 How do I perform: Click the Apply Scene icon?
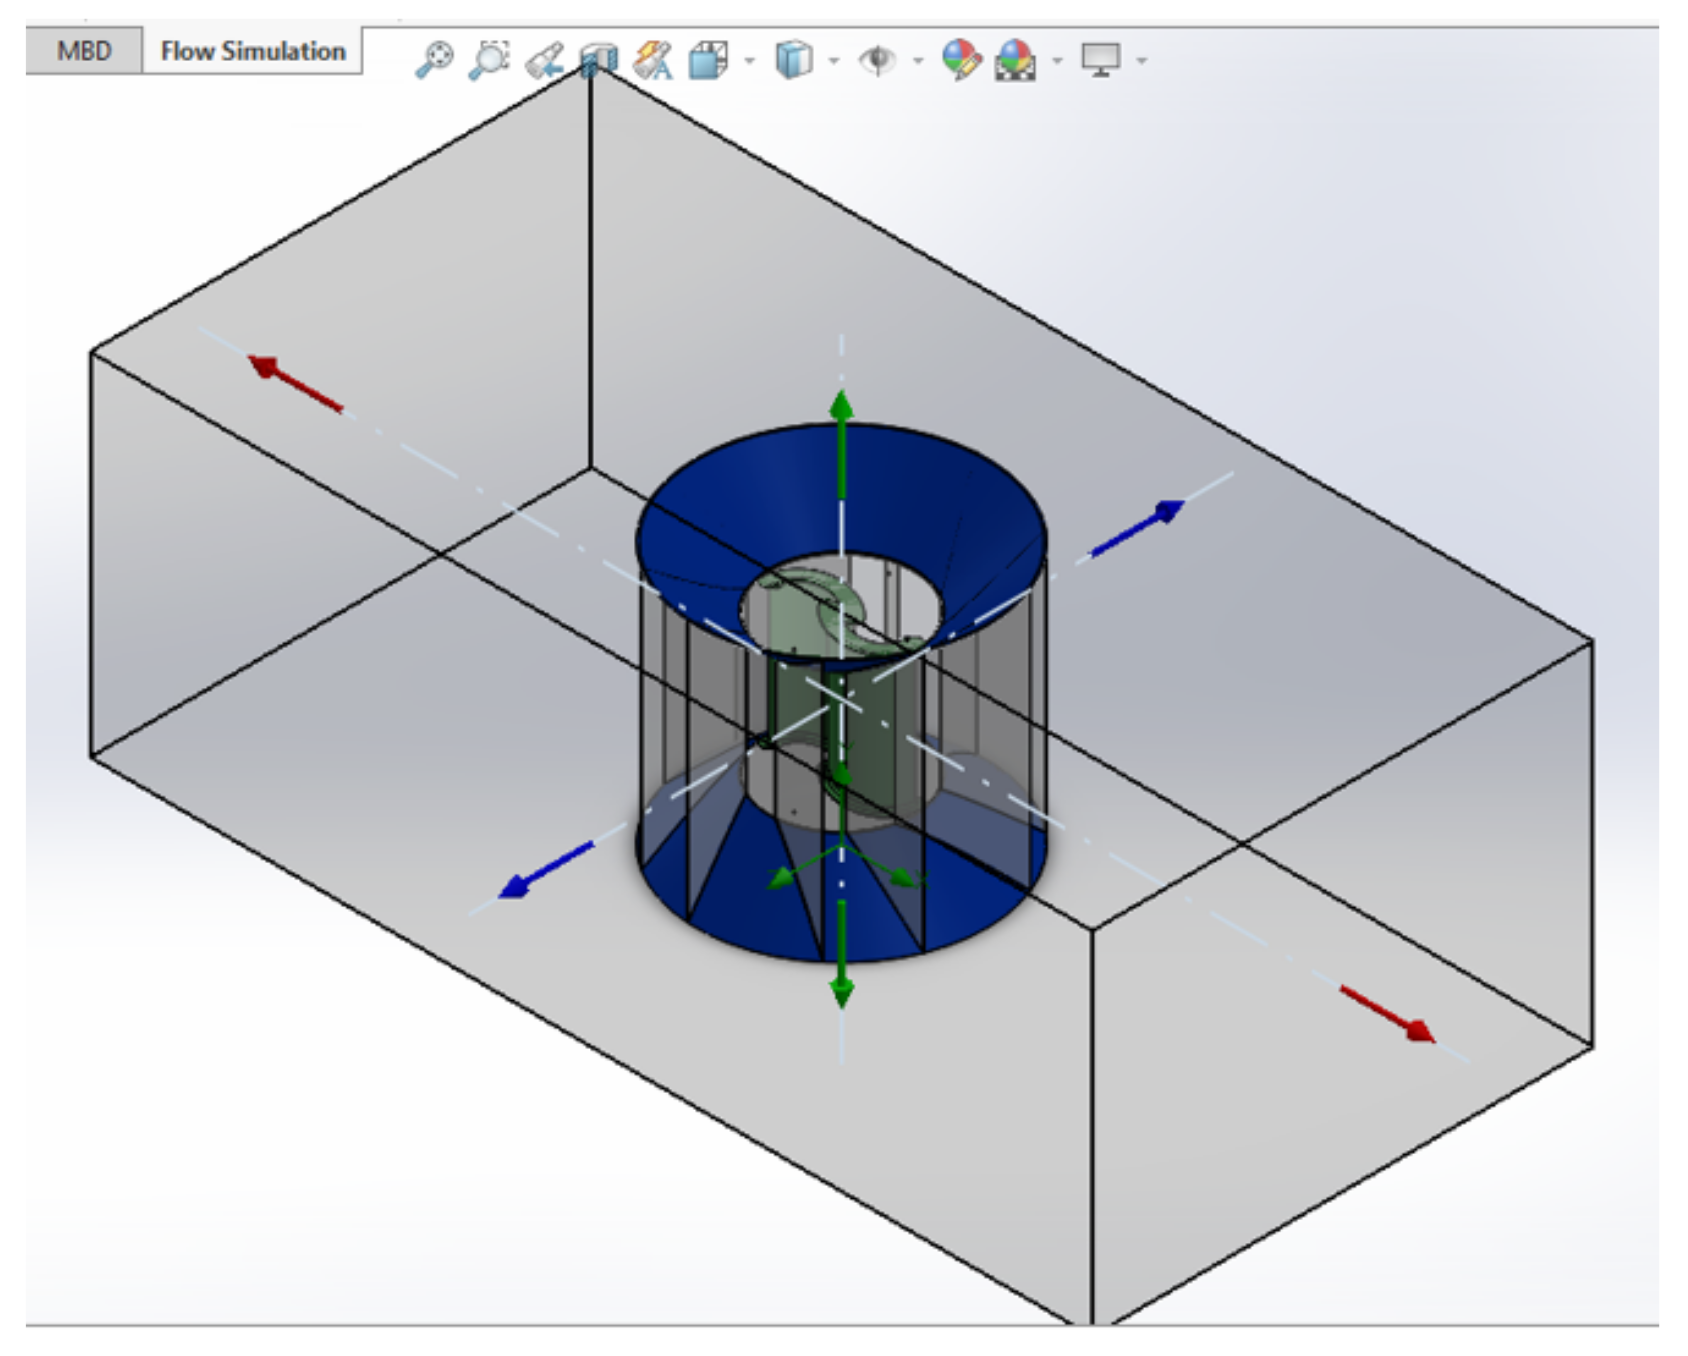coord(1015,60)
